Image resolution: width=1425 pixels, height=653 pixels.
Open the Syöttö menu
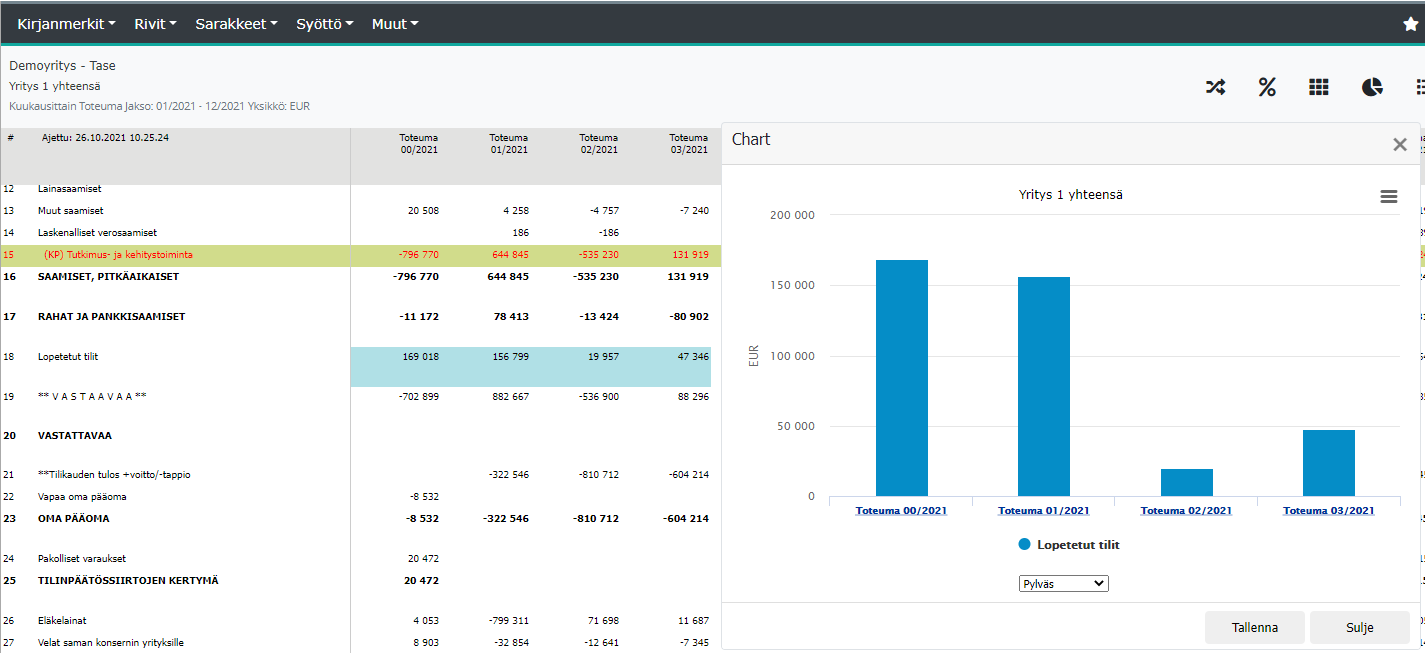(324, 23)
